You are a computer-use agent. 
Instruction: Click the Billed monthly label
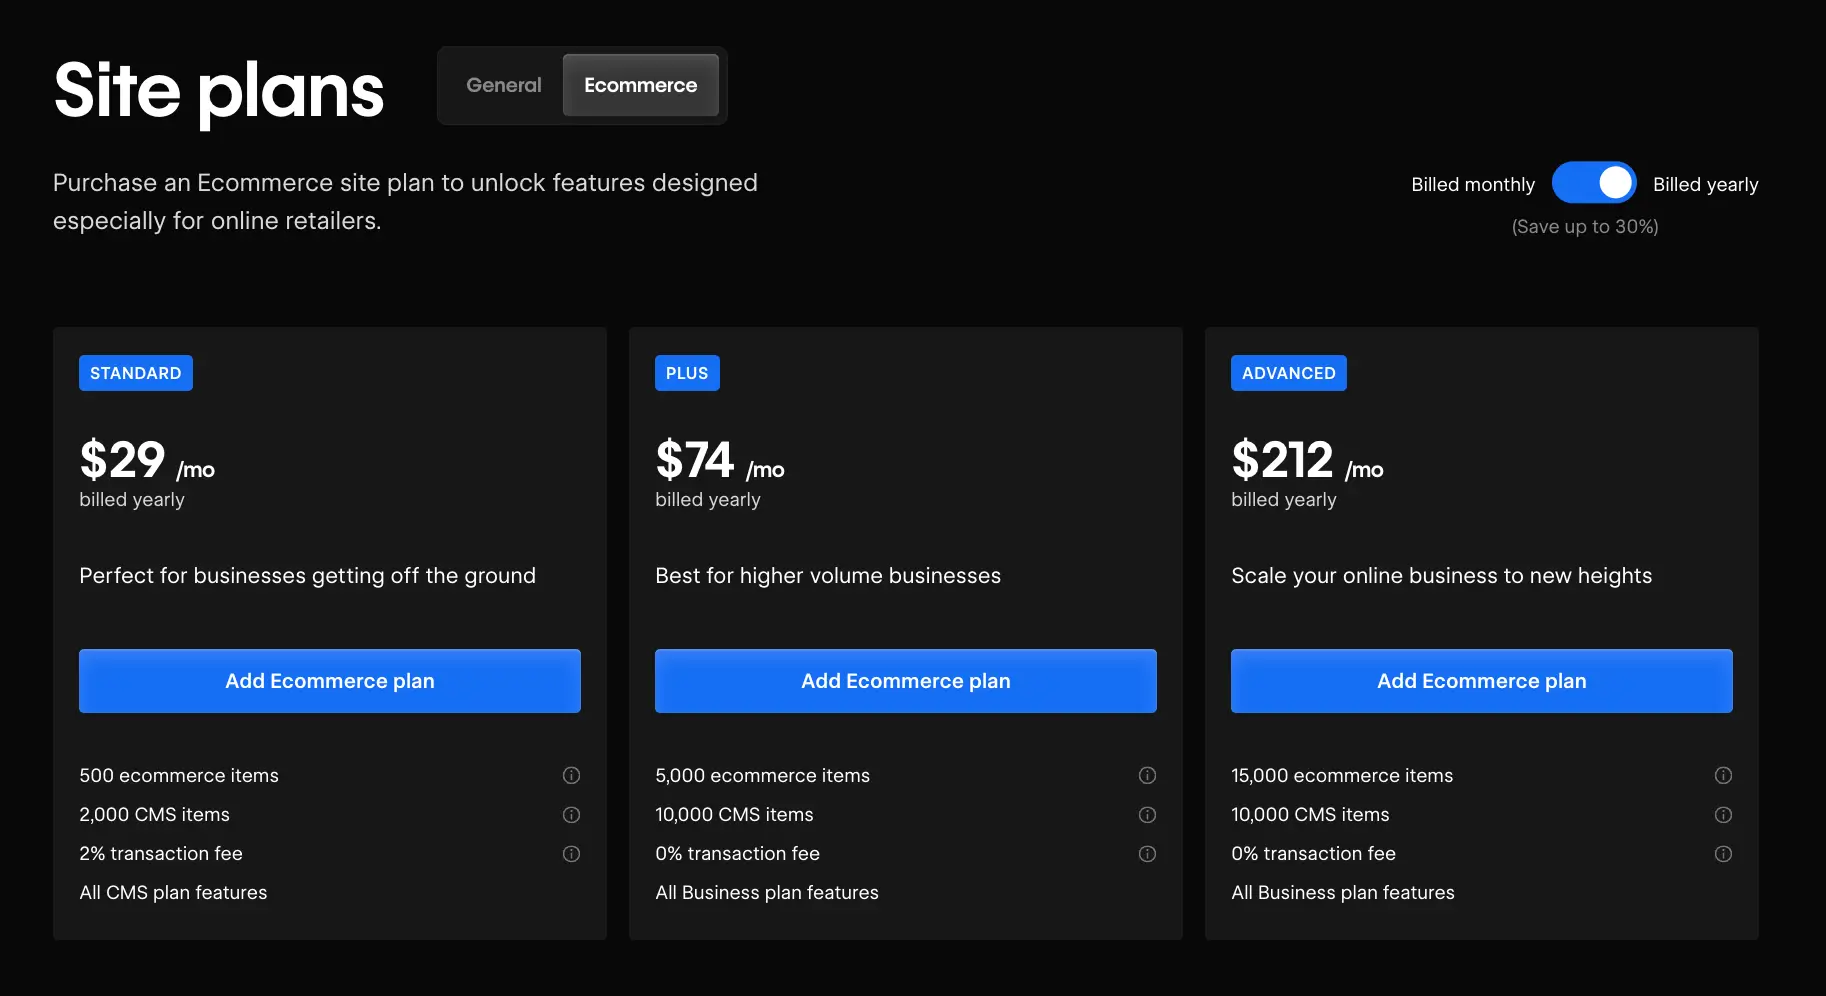(1473, 184)
